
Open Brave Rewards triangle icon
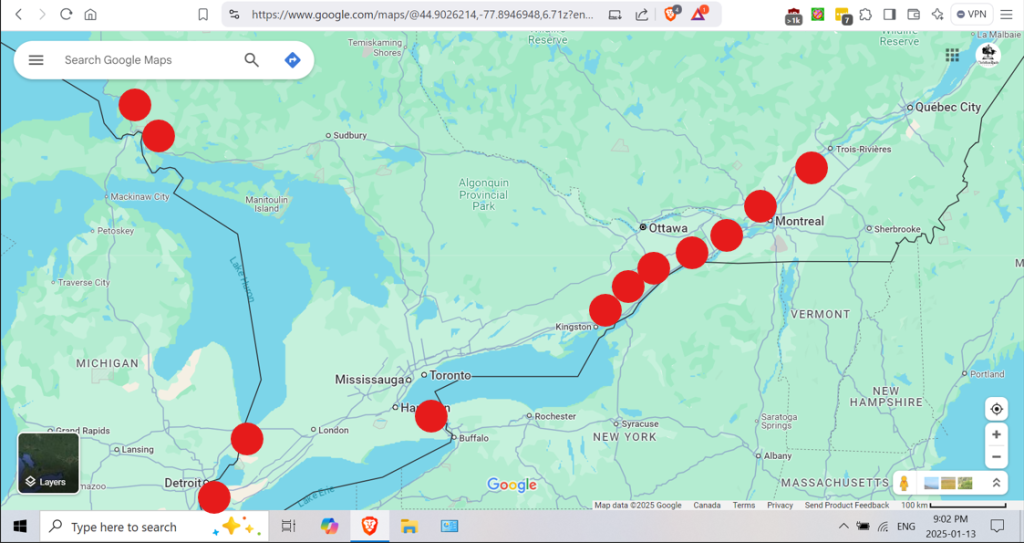click(699, 13)
